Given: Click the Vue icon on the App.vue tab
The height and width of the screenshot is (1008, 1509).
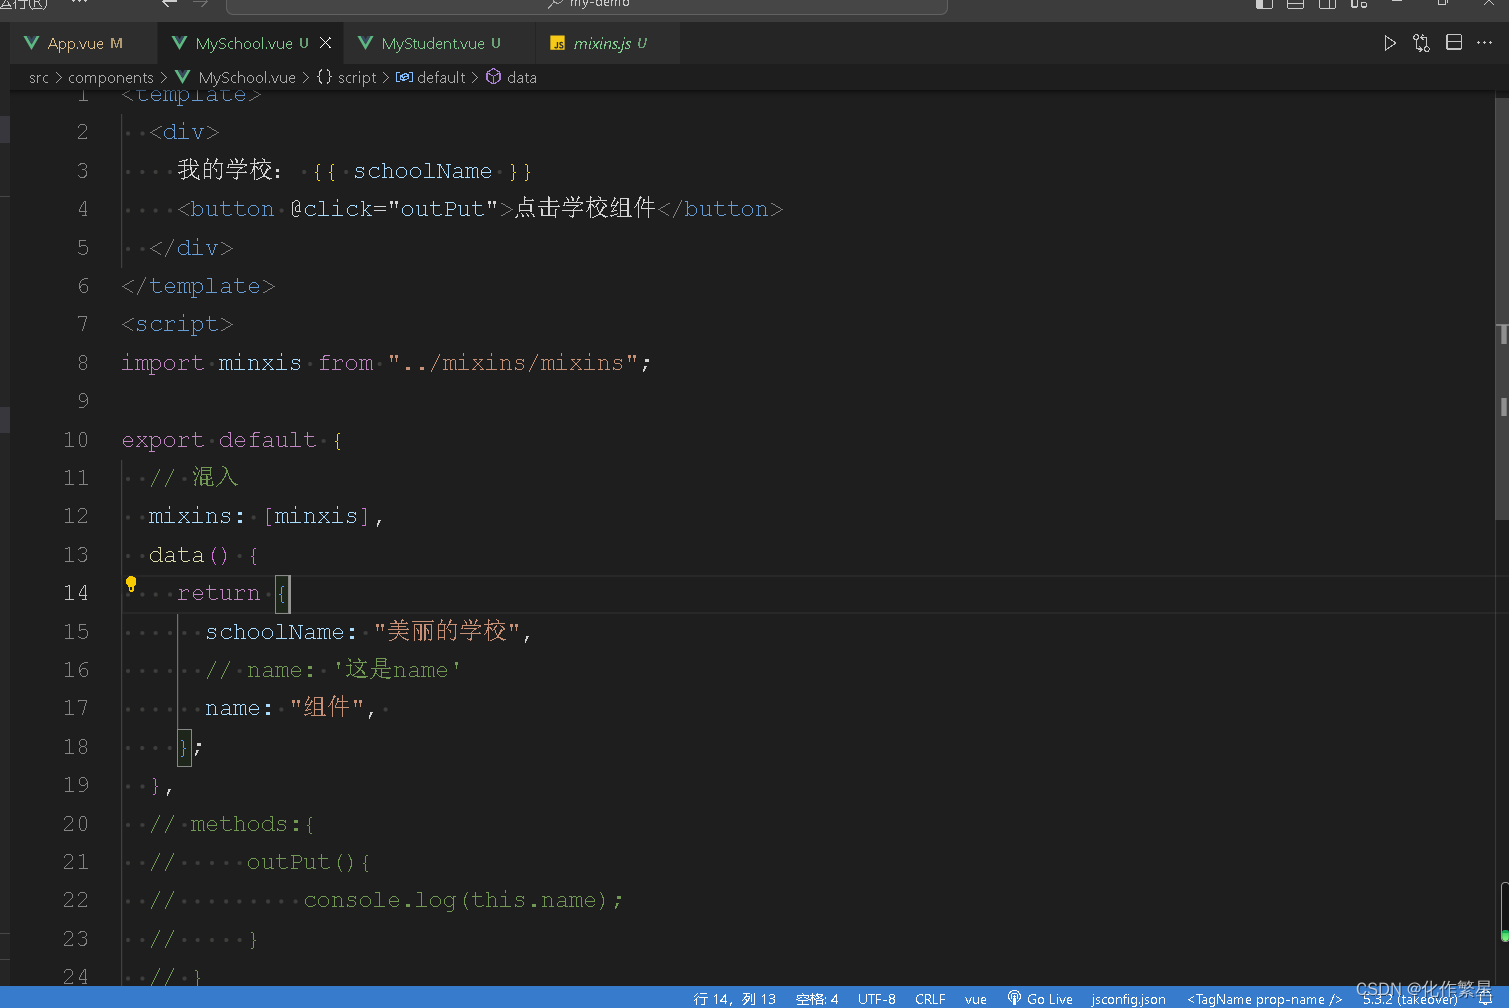Looking at the screenshot, I should [x=31, y=43].
